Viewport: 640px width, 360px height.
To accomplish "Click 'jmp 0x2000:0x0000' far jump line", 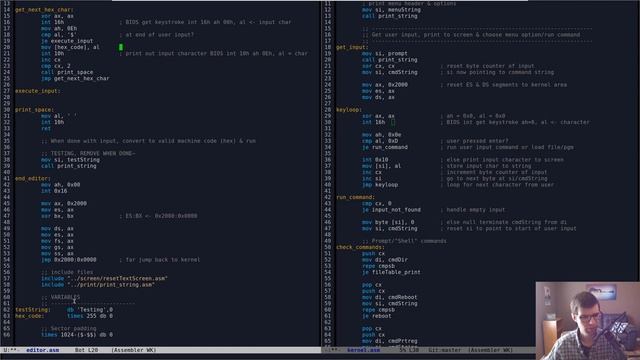I will (x=69, y=260).
